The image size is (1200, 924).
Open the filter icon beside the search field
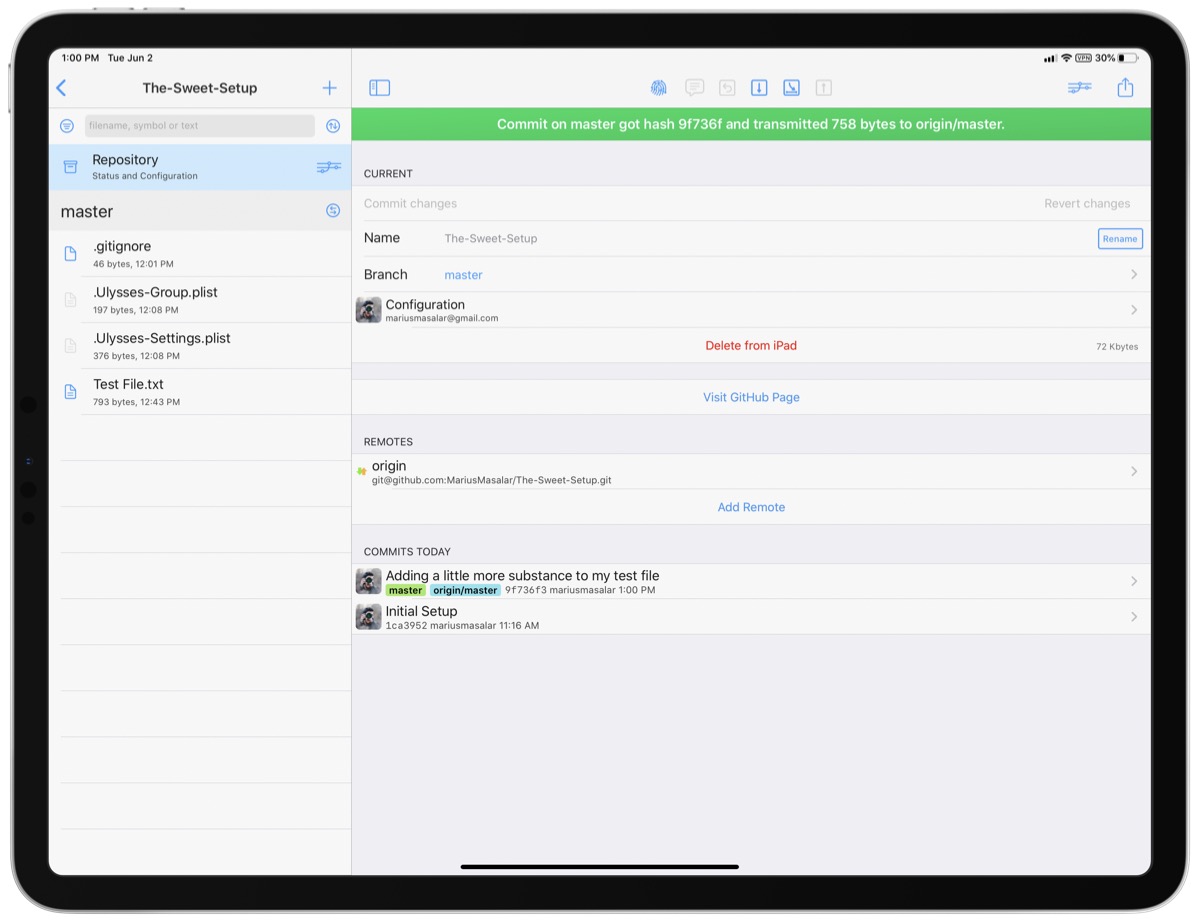[x=67, y=126]
